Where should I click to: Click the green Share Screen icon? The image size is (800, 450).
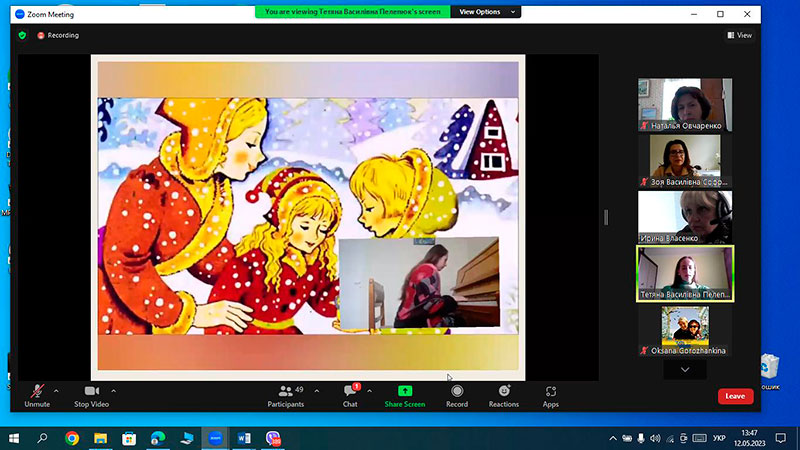tap(405, 391)
